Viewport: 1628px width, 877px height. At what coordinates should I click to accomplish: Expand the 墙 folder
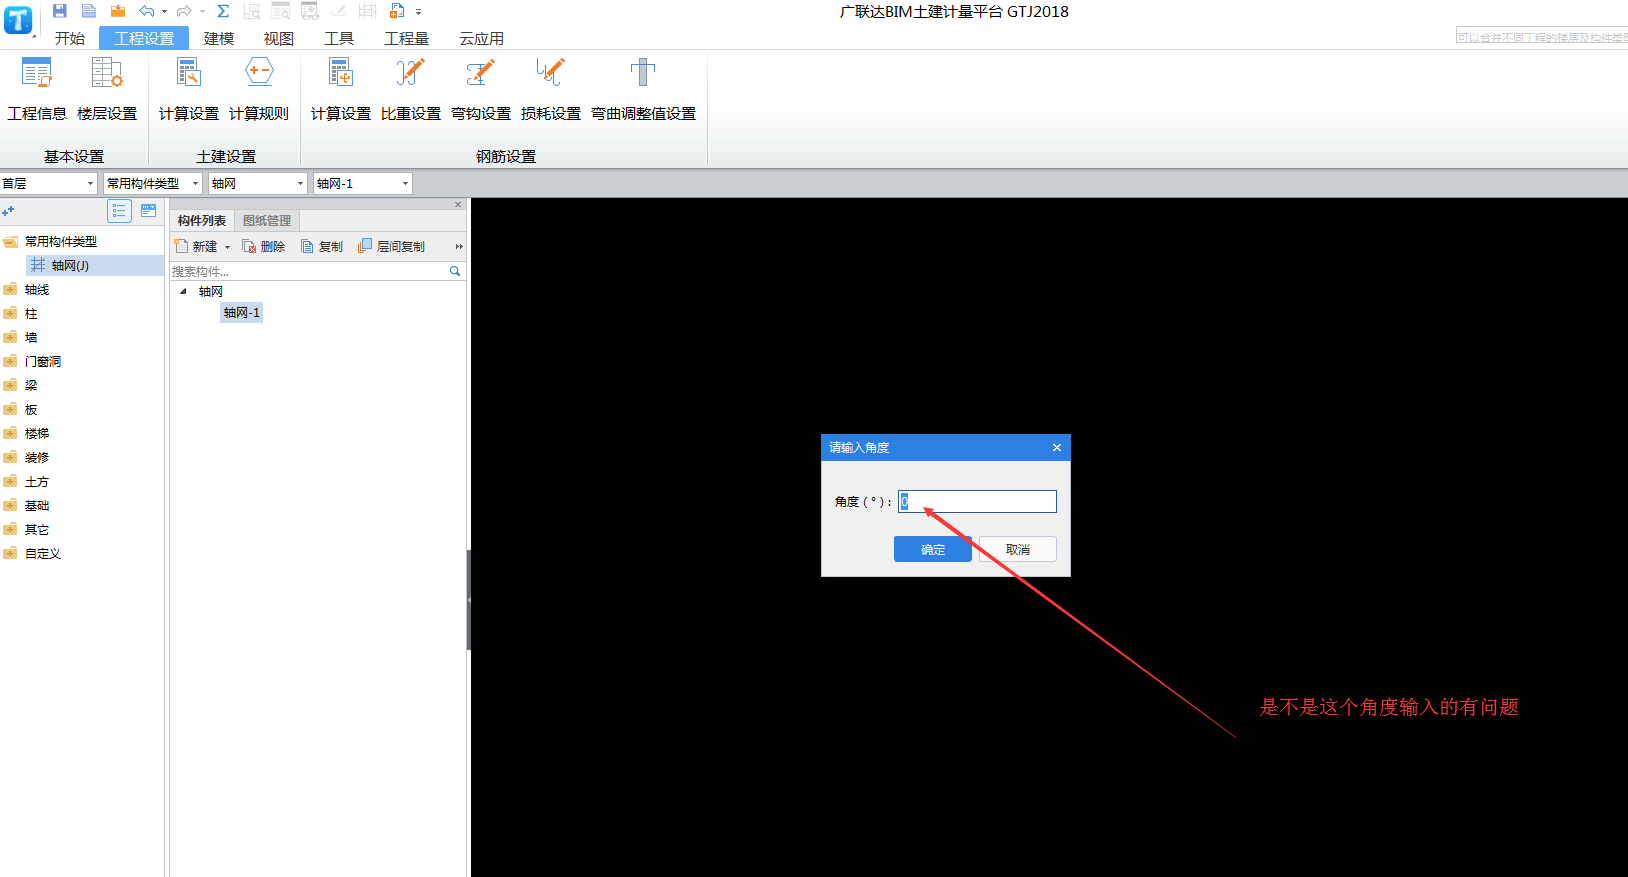pyautogui.click(x=10, y=337)
